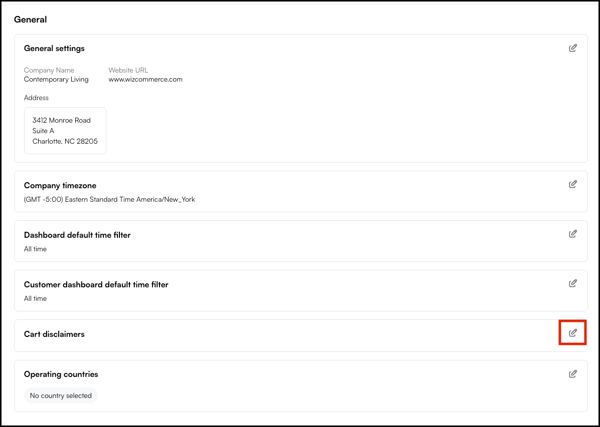Edit the General settings section

pos(573,48)
